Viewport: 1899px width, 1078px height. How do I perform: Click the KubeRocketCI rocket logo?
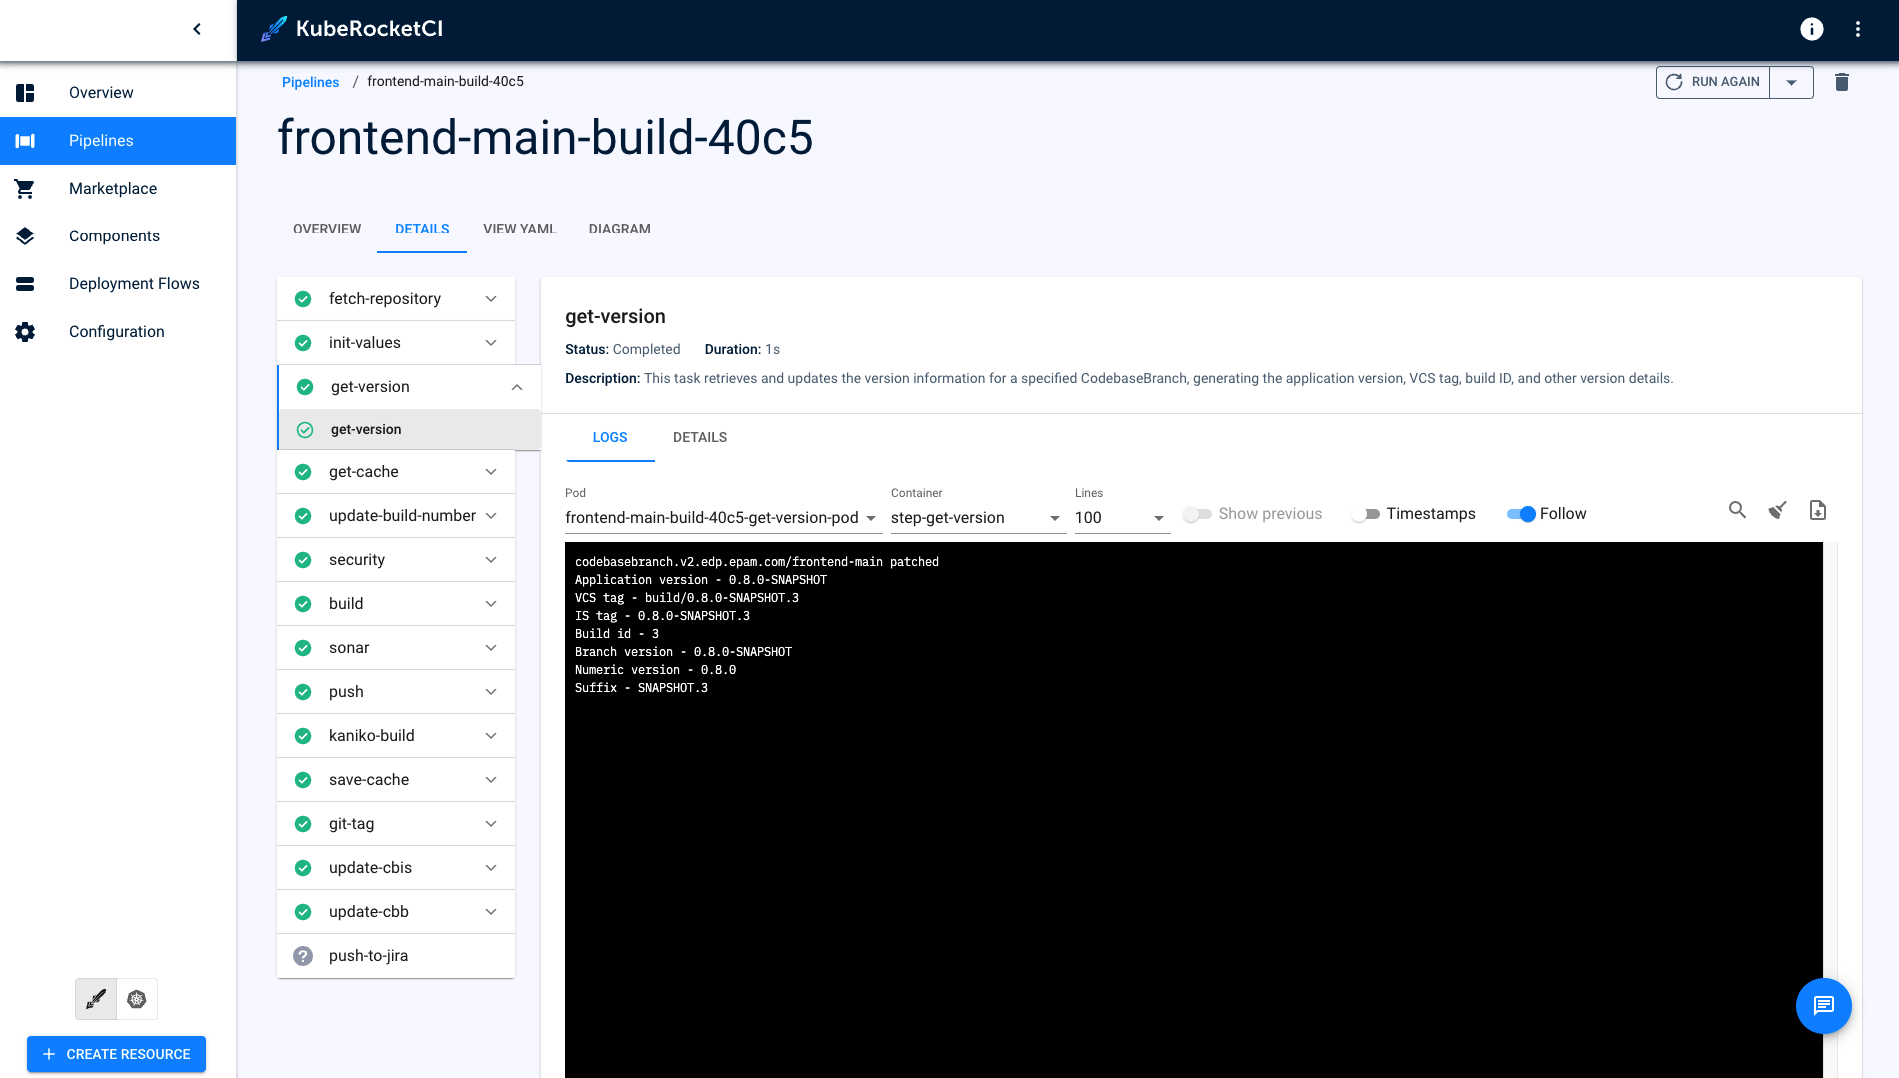(x=273, y=29)
